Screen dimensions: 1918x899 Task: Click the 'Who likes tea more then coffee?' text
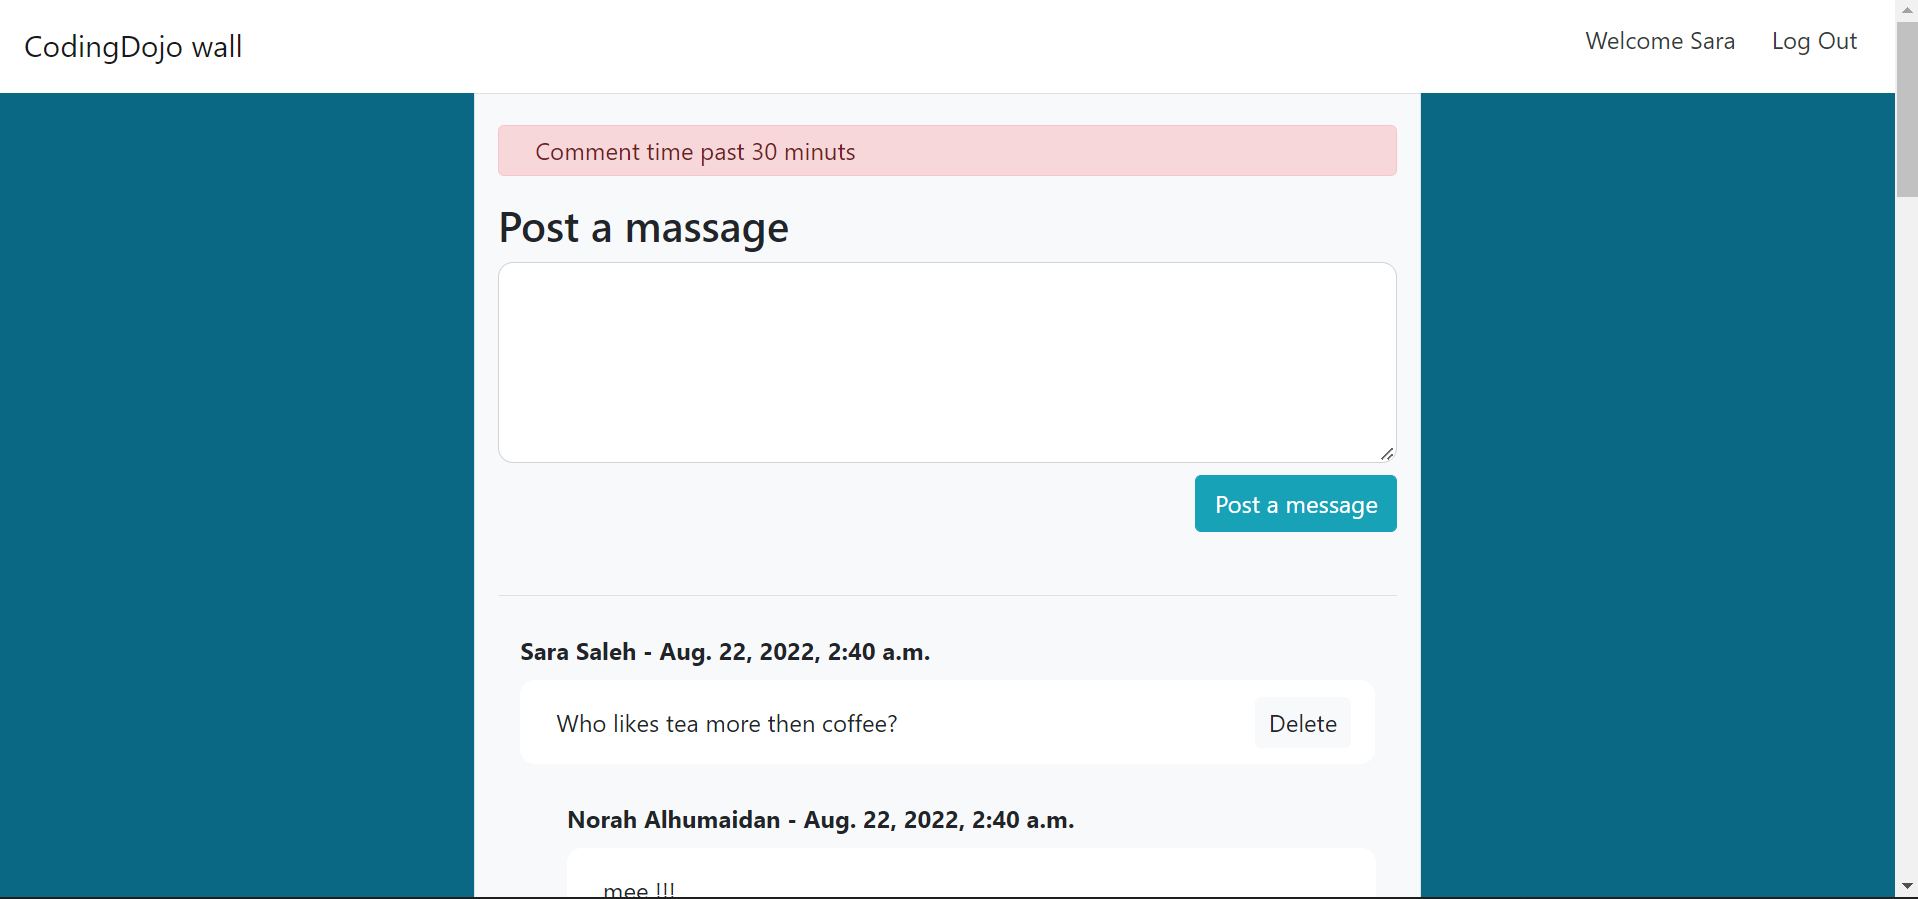pyautogui.click(x=727, y=724)
